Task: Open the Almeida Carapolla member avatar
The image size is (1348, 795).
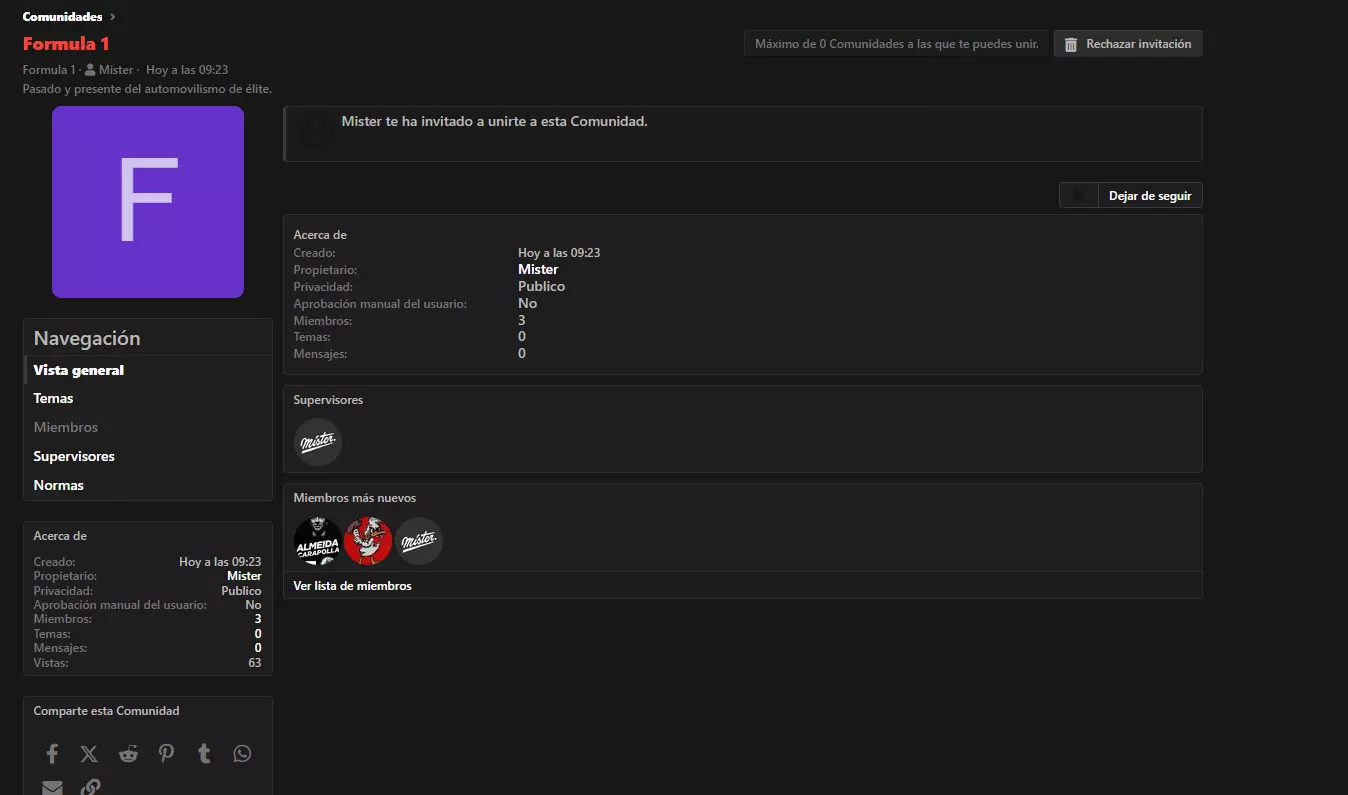Action: point(318,541)
